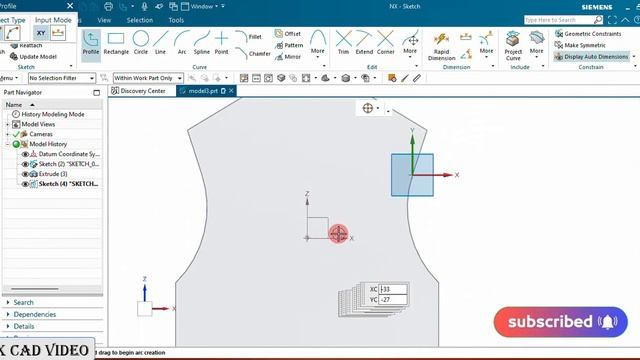The image size is (640, 360).
Task: Open the Within Work Part Only dropdown
Action: (x=148, y=78)
